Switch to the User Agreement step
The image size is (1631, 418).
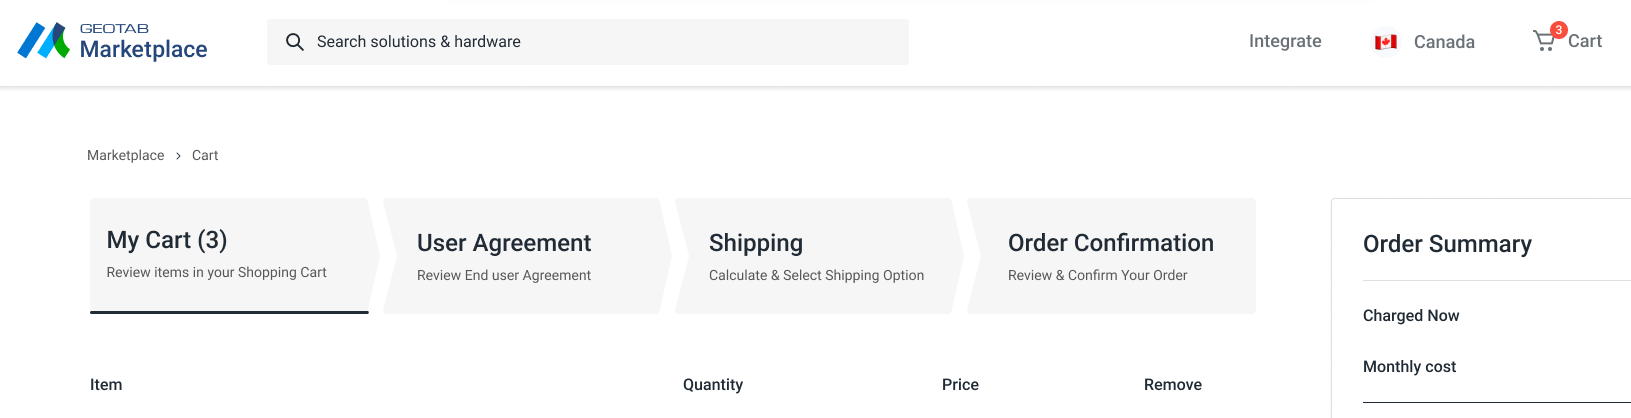[521, 256]
